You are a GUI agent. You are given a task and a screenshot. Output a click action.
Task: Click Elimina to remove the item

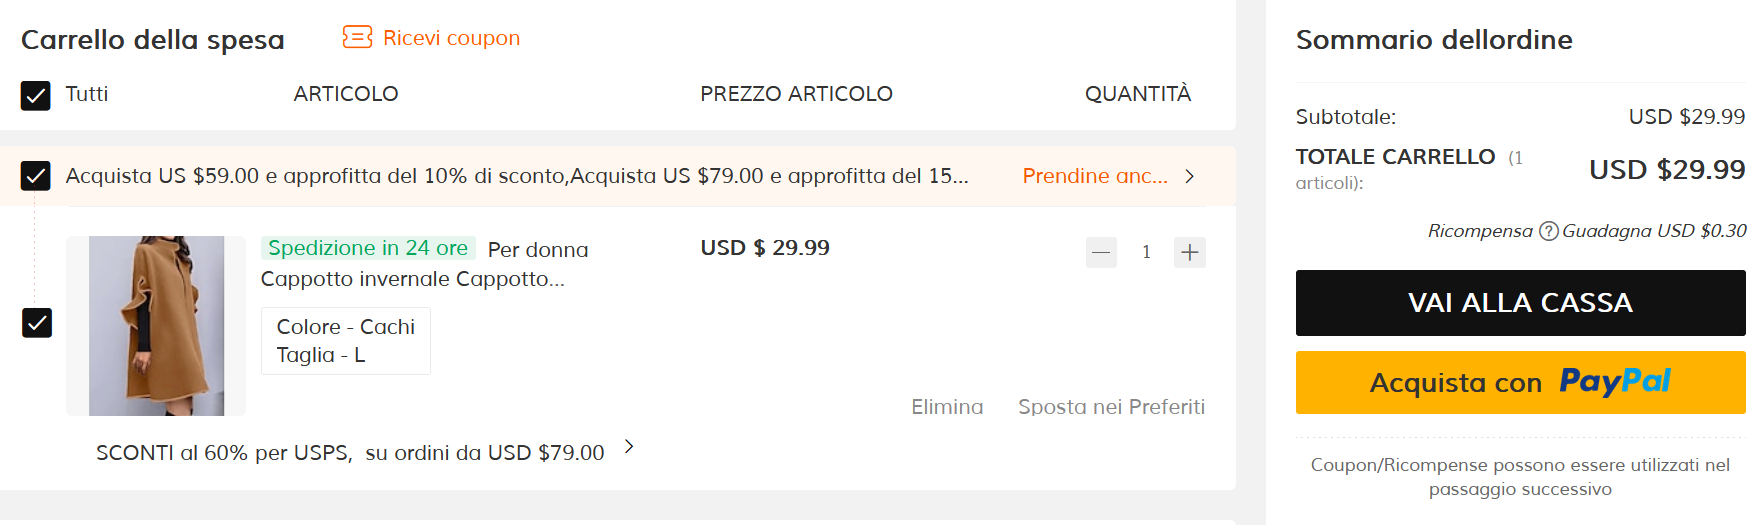click(x=947, y=407)
